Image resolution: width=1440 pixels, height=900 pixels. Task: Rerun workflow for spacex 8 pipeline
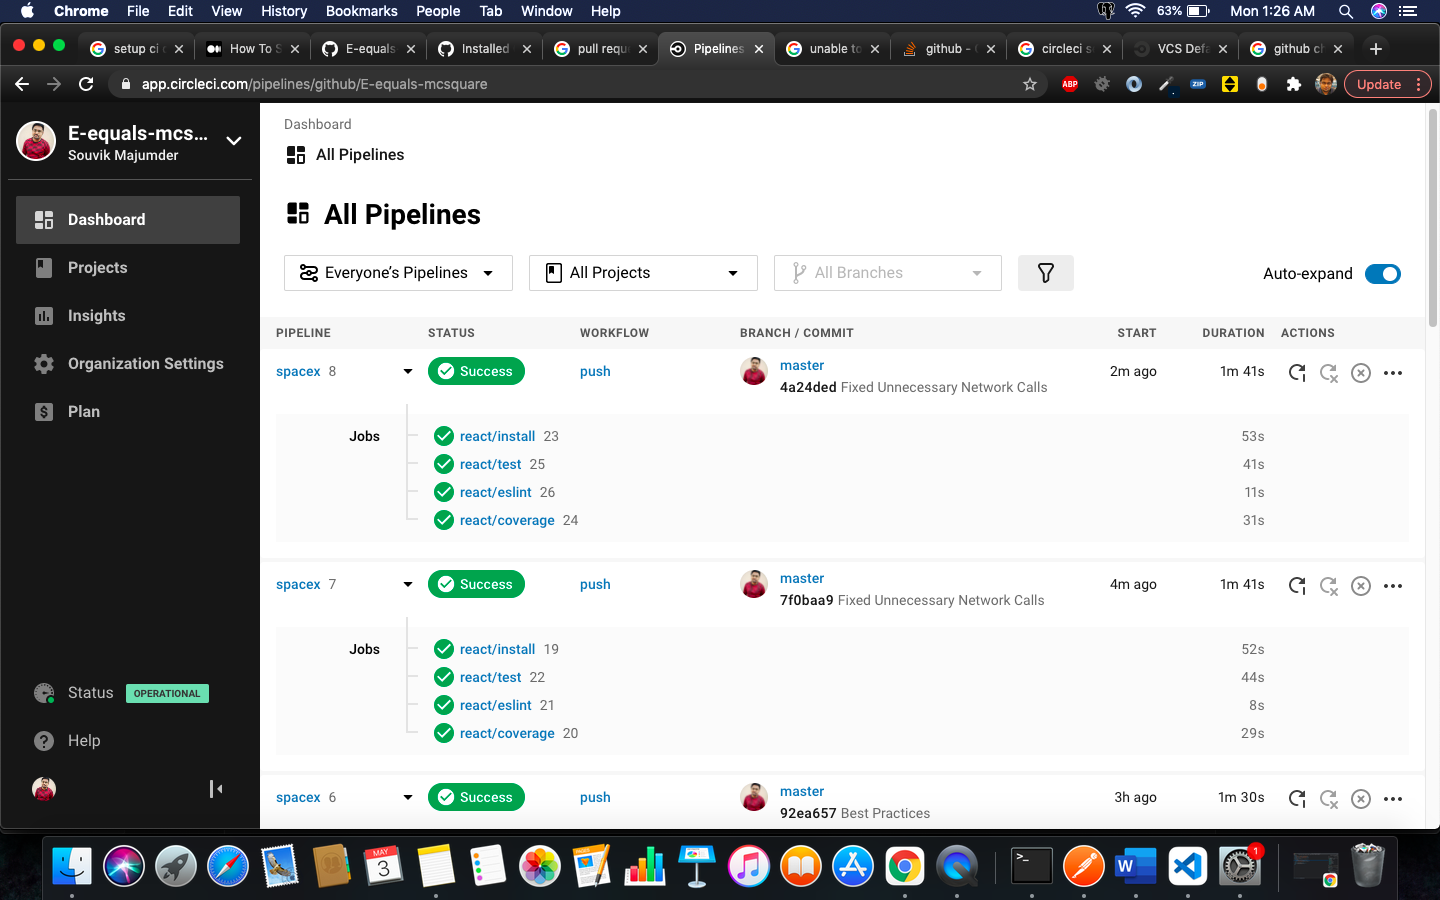pos(1297,372)
